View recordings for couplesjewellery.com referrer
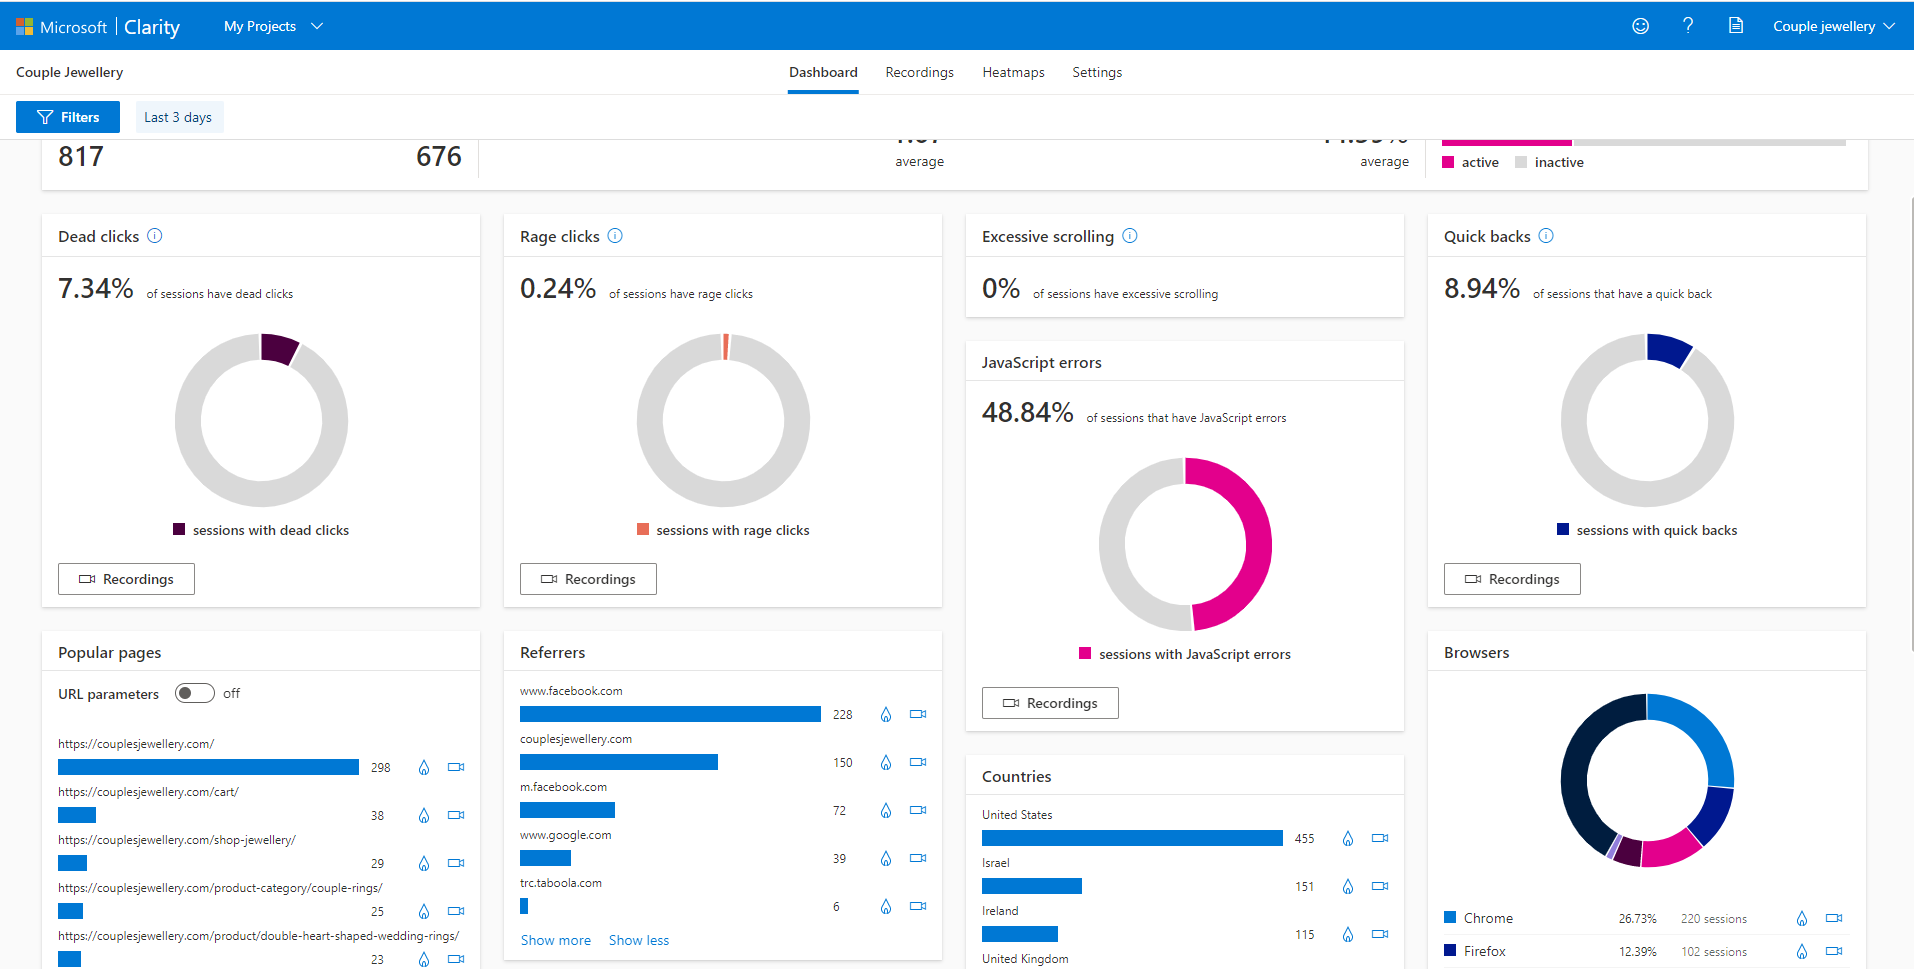Screen dimensions: 1914x969 (918, 762)
